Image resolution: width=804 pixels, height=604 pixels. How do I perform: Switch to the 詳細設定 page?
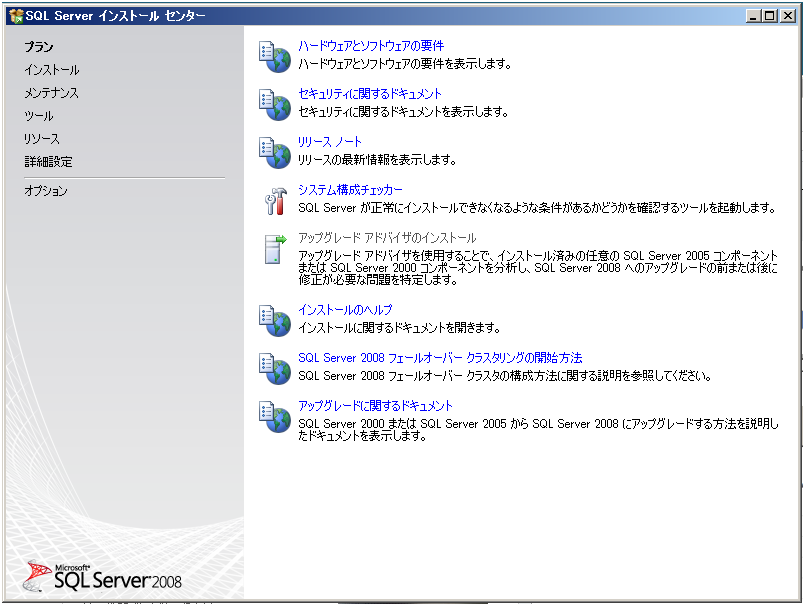pyautogui.click(x=48, y=162)
